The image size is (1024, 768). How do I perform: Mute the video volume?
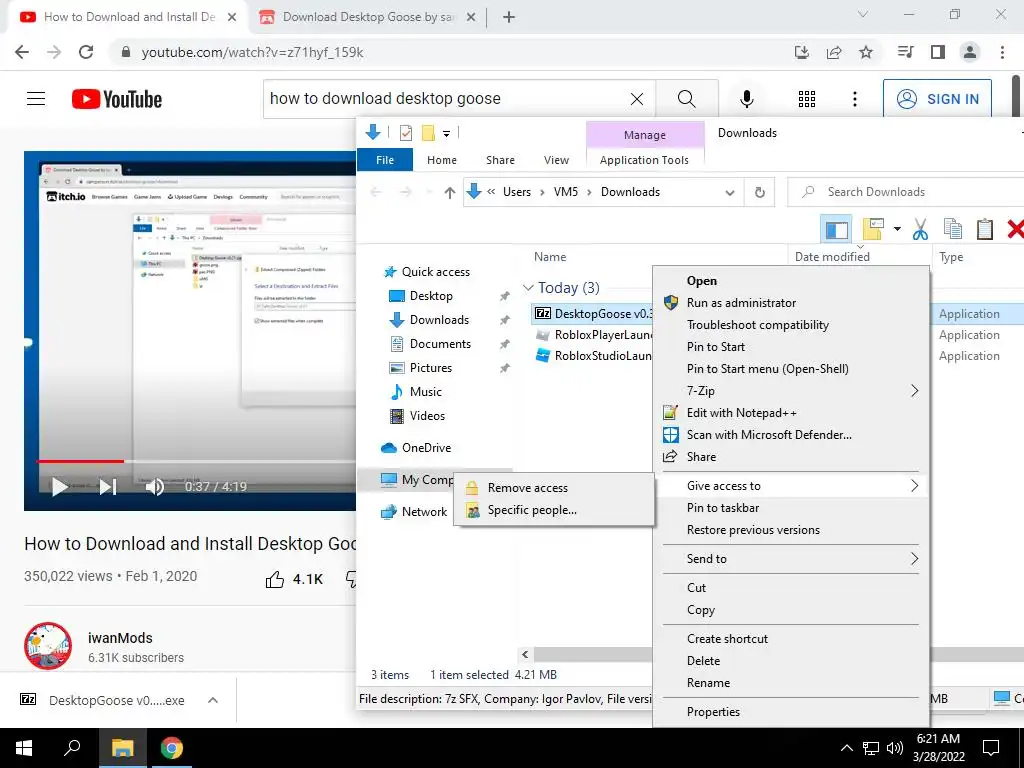point(154,487)
